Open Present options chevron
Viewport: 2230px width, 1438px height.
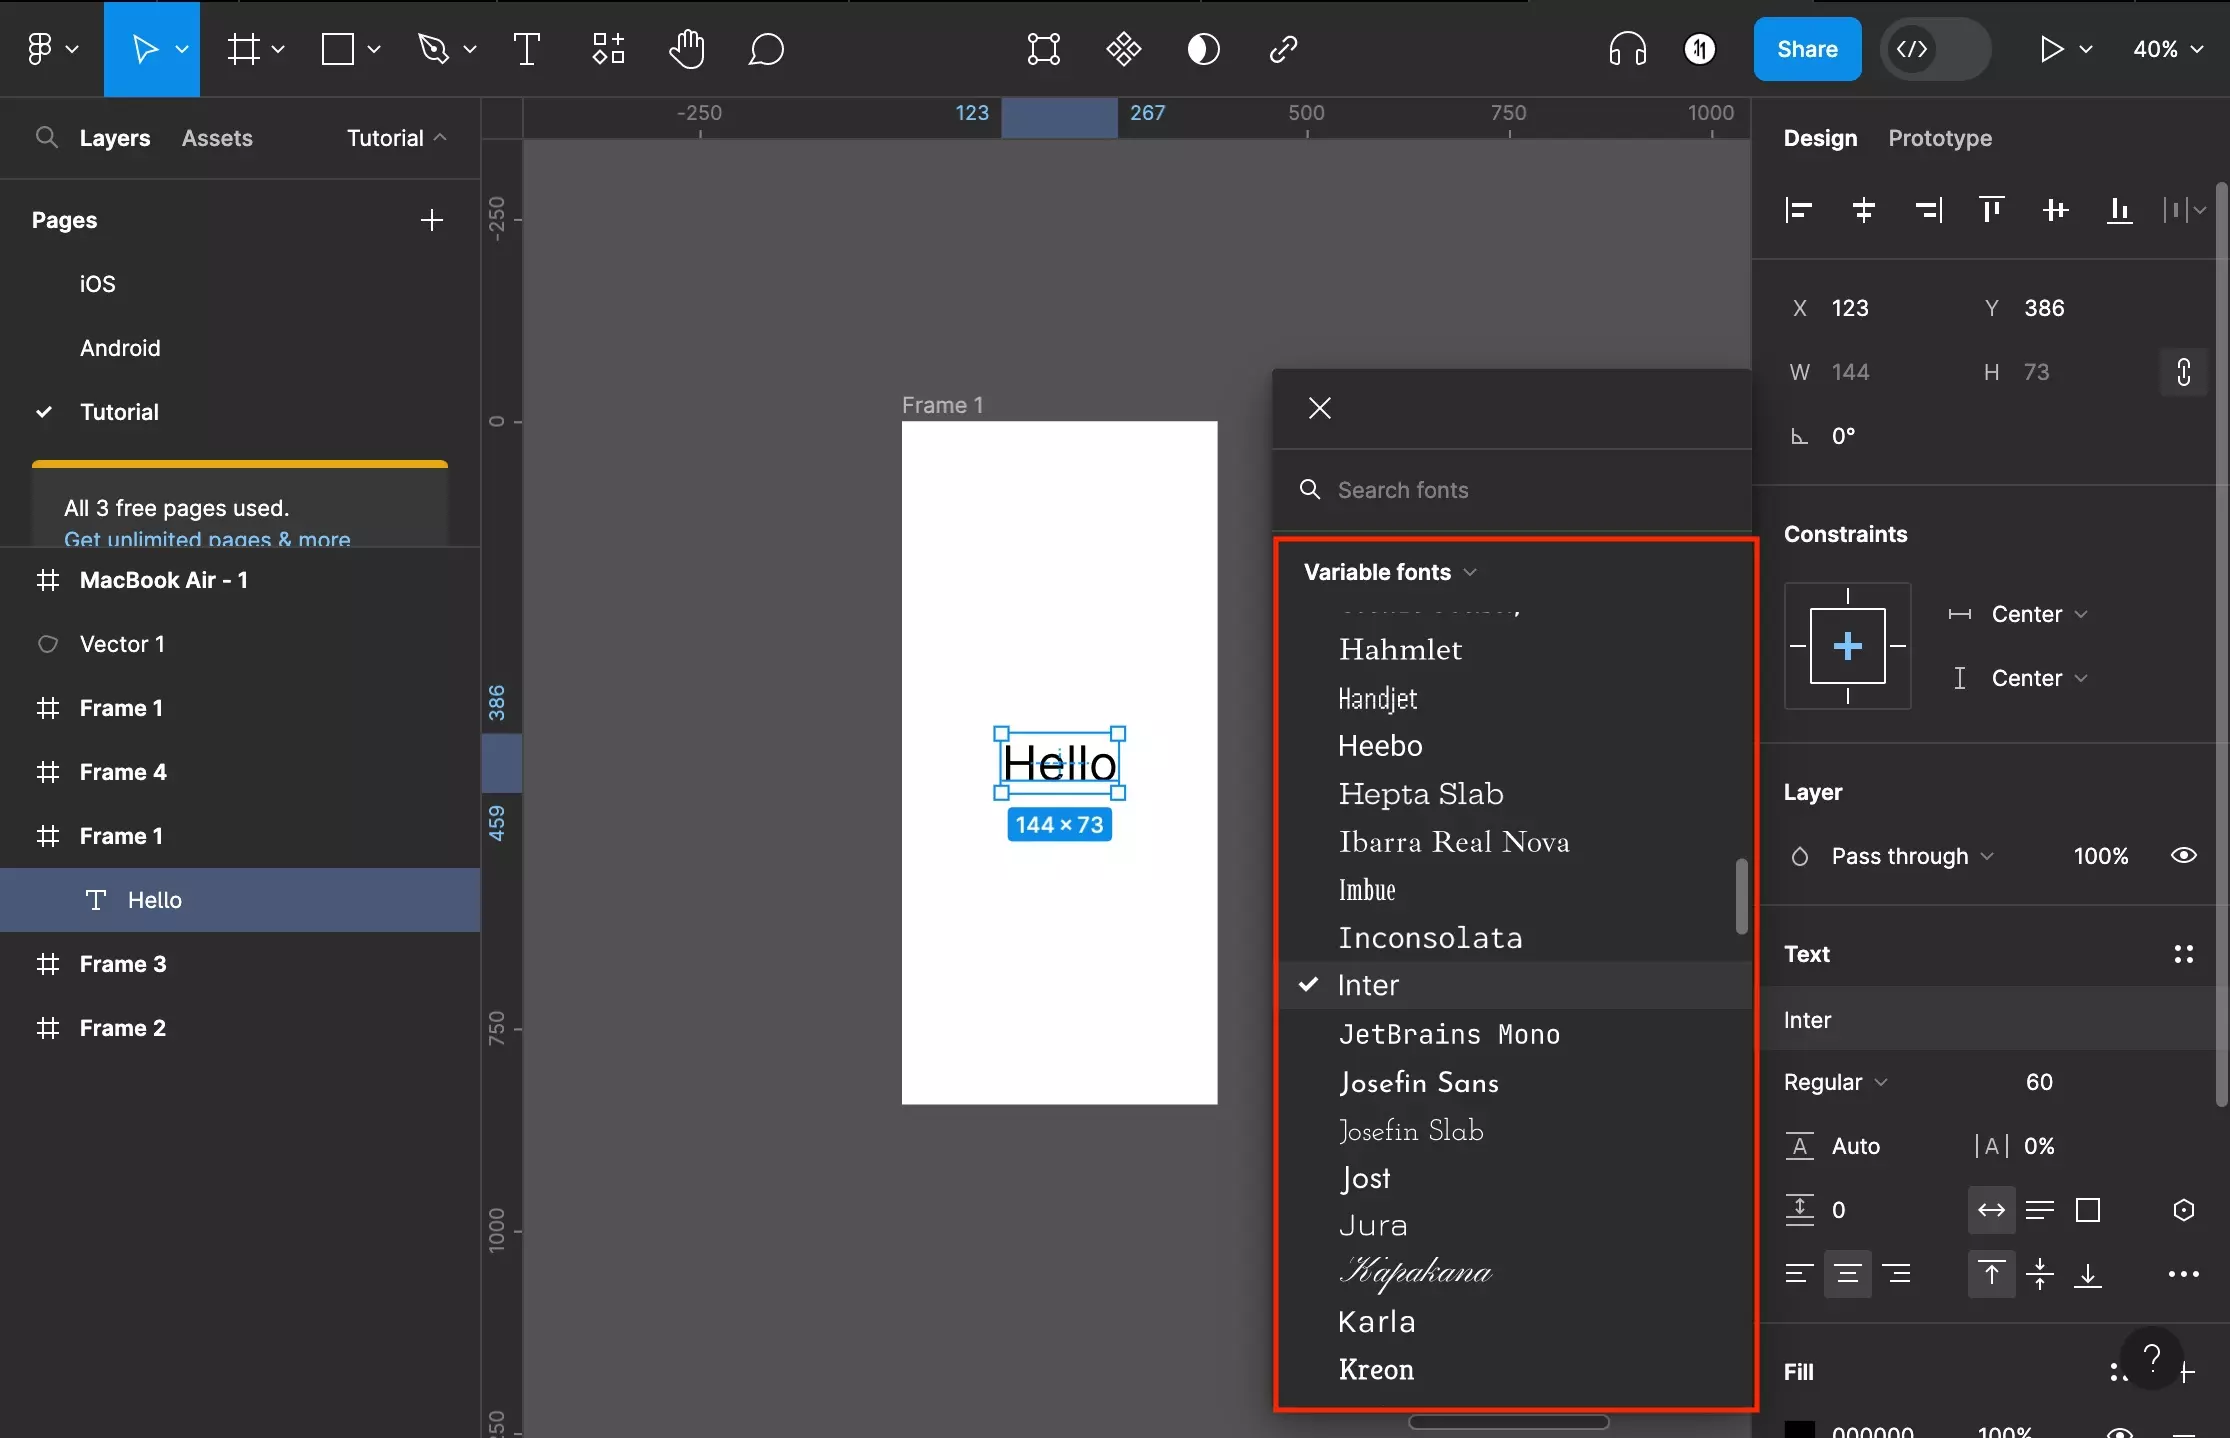[2086, 48]
